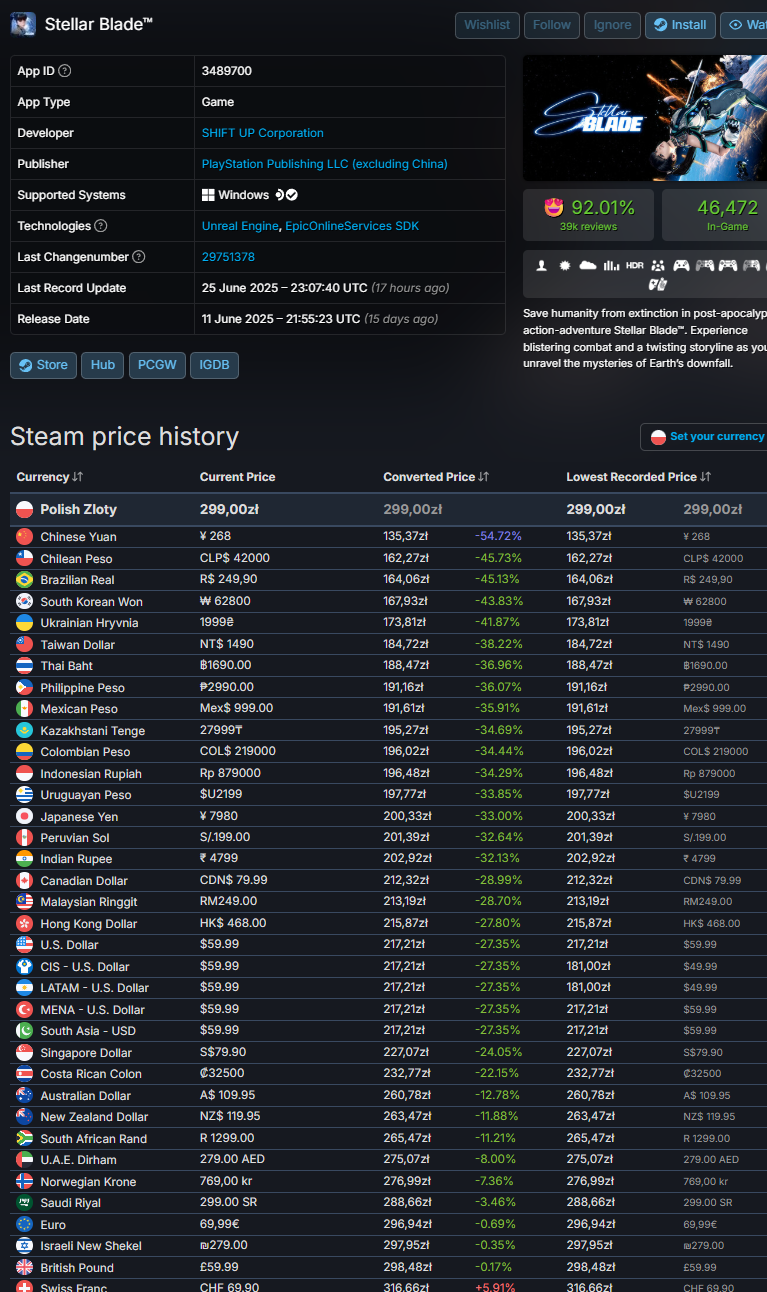767x1292 pixels.
Task: Click the 46,472 In-Game count box
Action: coord(714,215)
